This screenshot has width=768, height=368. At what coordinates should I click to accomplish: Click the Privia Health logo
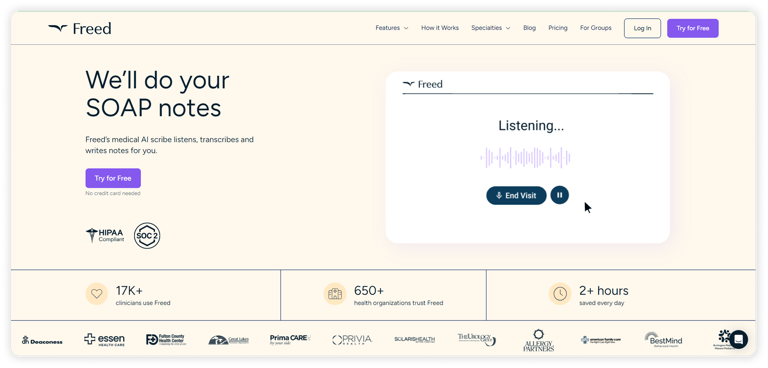pos(352,340)
